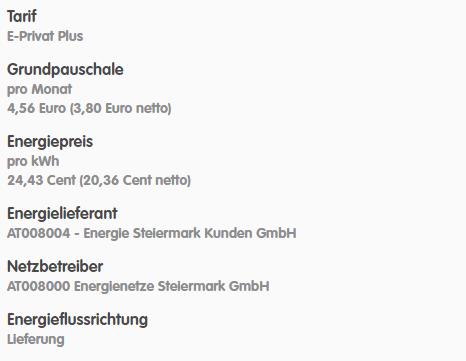Click the Netzbetreiber heading

click(x=55, y=267)
